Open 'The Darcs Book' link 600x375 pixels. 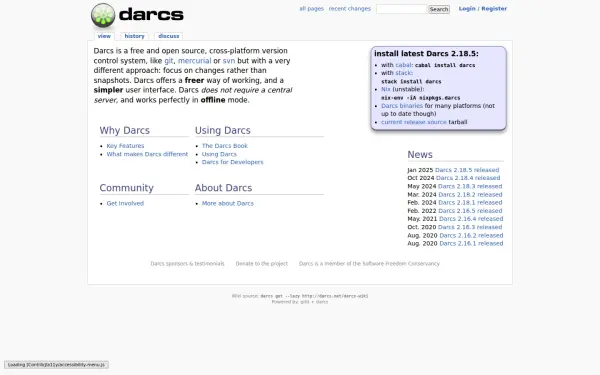click(225, 146)
